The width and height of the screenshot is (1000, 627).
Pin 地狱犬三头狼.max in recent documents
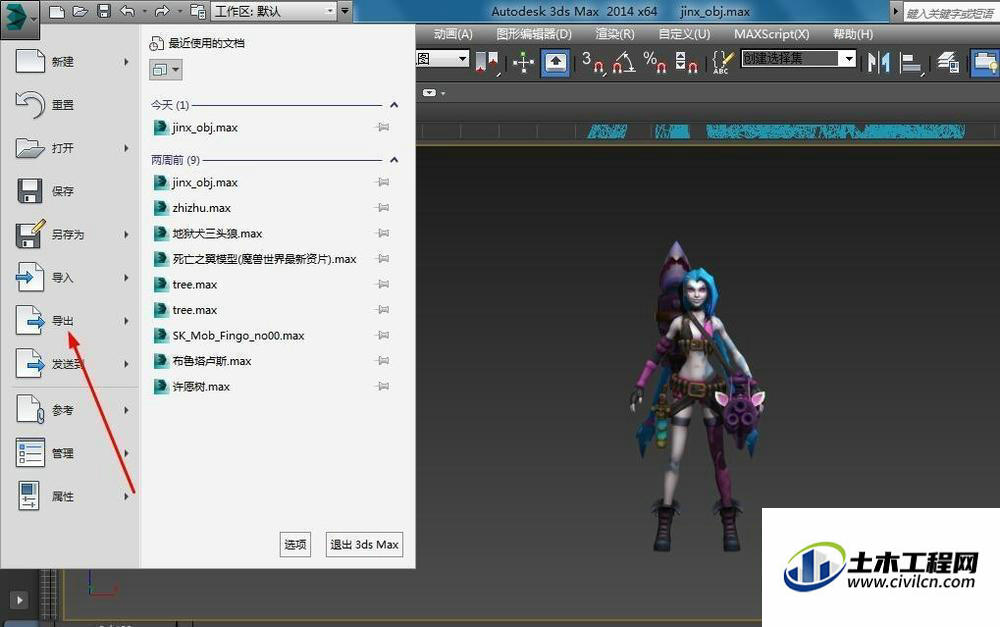click(x=383, y=233)
